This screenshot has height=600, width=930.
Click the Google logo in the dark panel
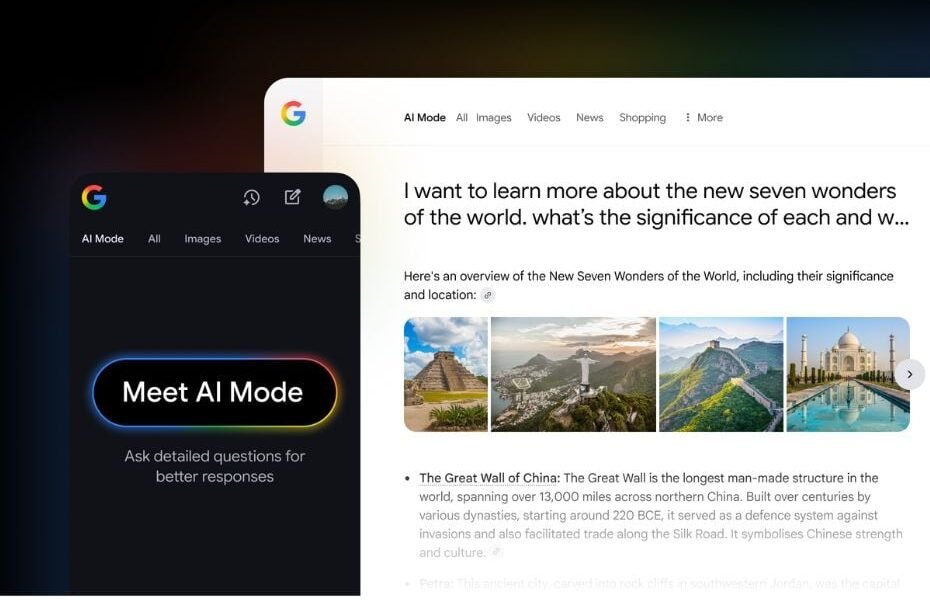[94, 197]
